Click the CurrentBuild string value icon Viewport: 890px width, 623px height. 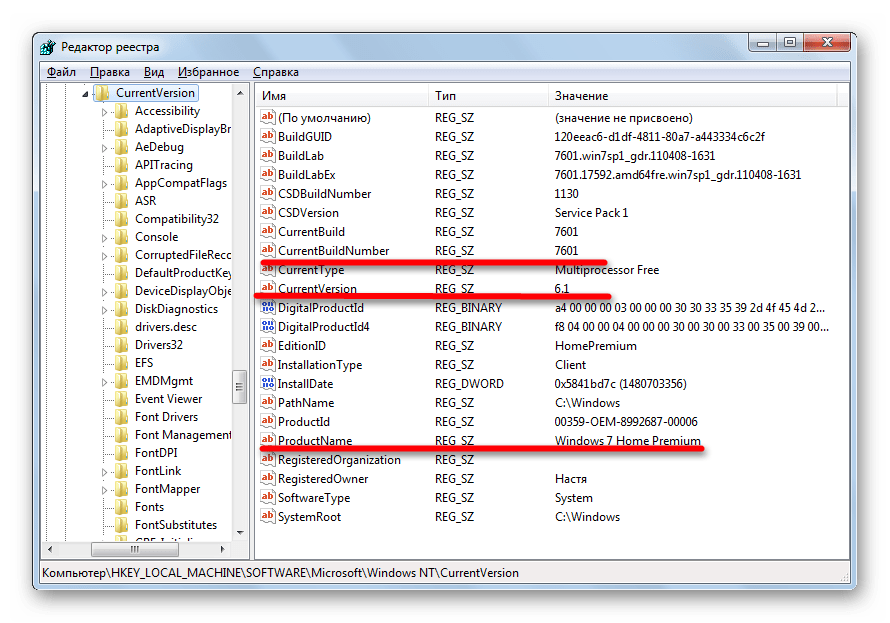point(267,231)
